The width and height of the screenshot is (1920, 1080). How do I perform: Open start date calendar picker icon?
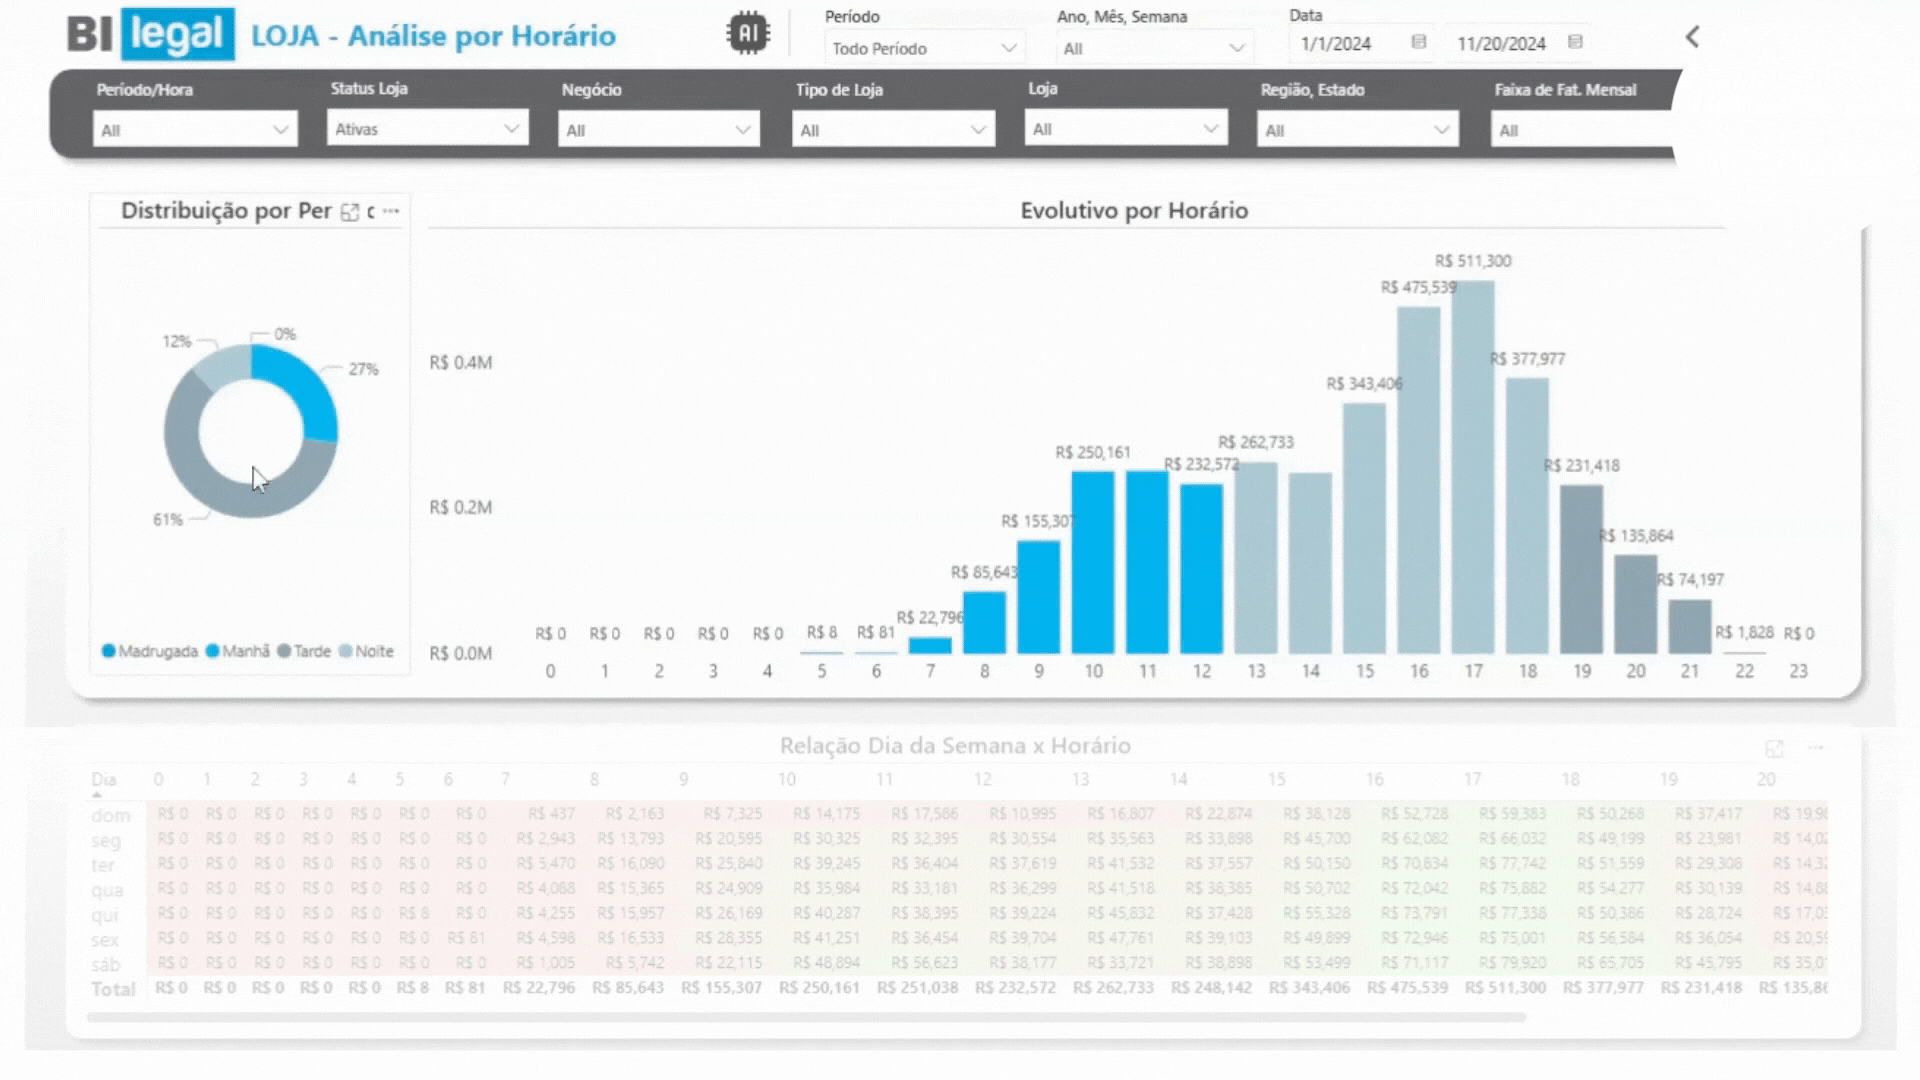[x=1418, y=42]
